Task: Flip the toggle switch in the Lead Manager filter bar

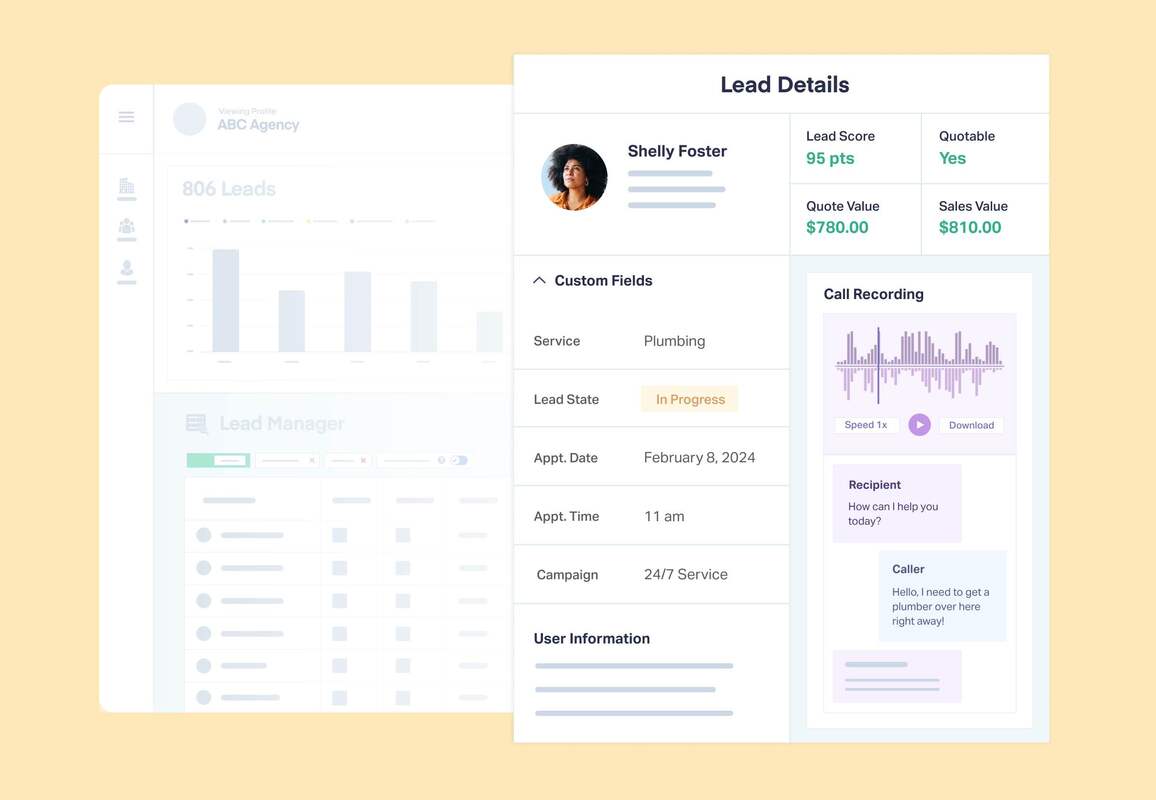Action: (458, 460)
